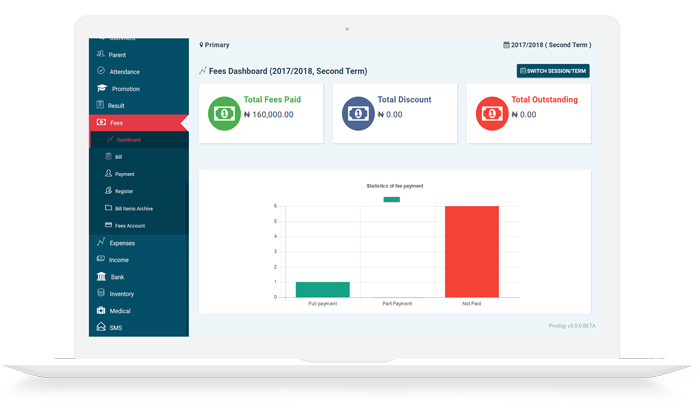Open the Fees Account link
This screenshot has height=410, width=700.
129,225
